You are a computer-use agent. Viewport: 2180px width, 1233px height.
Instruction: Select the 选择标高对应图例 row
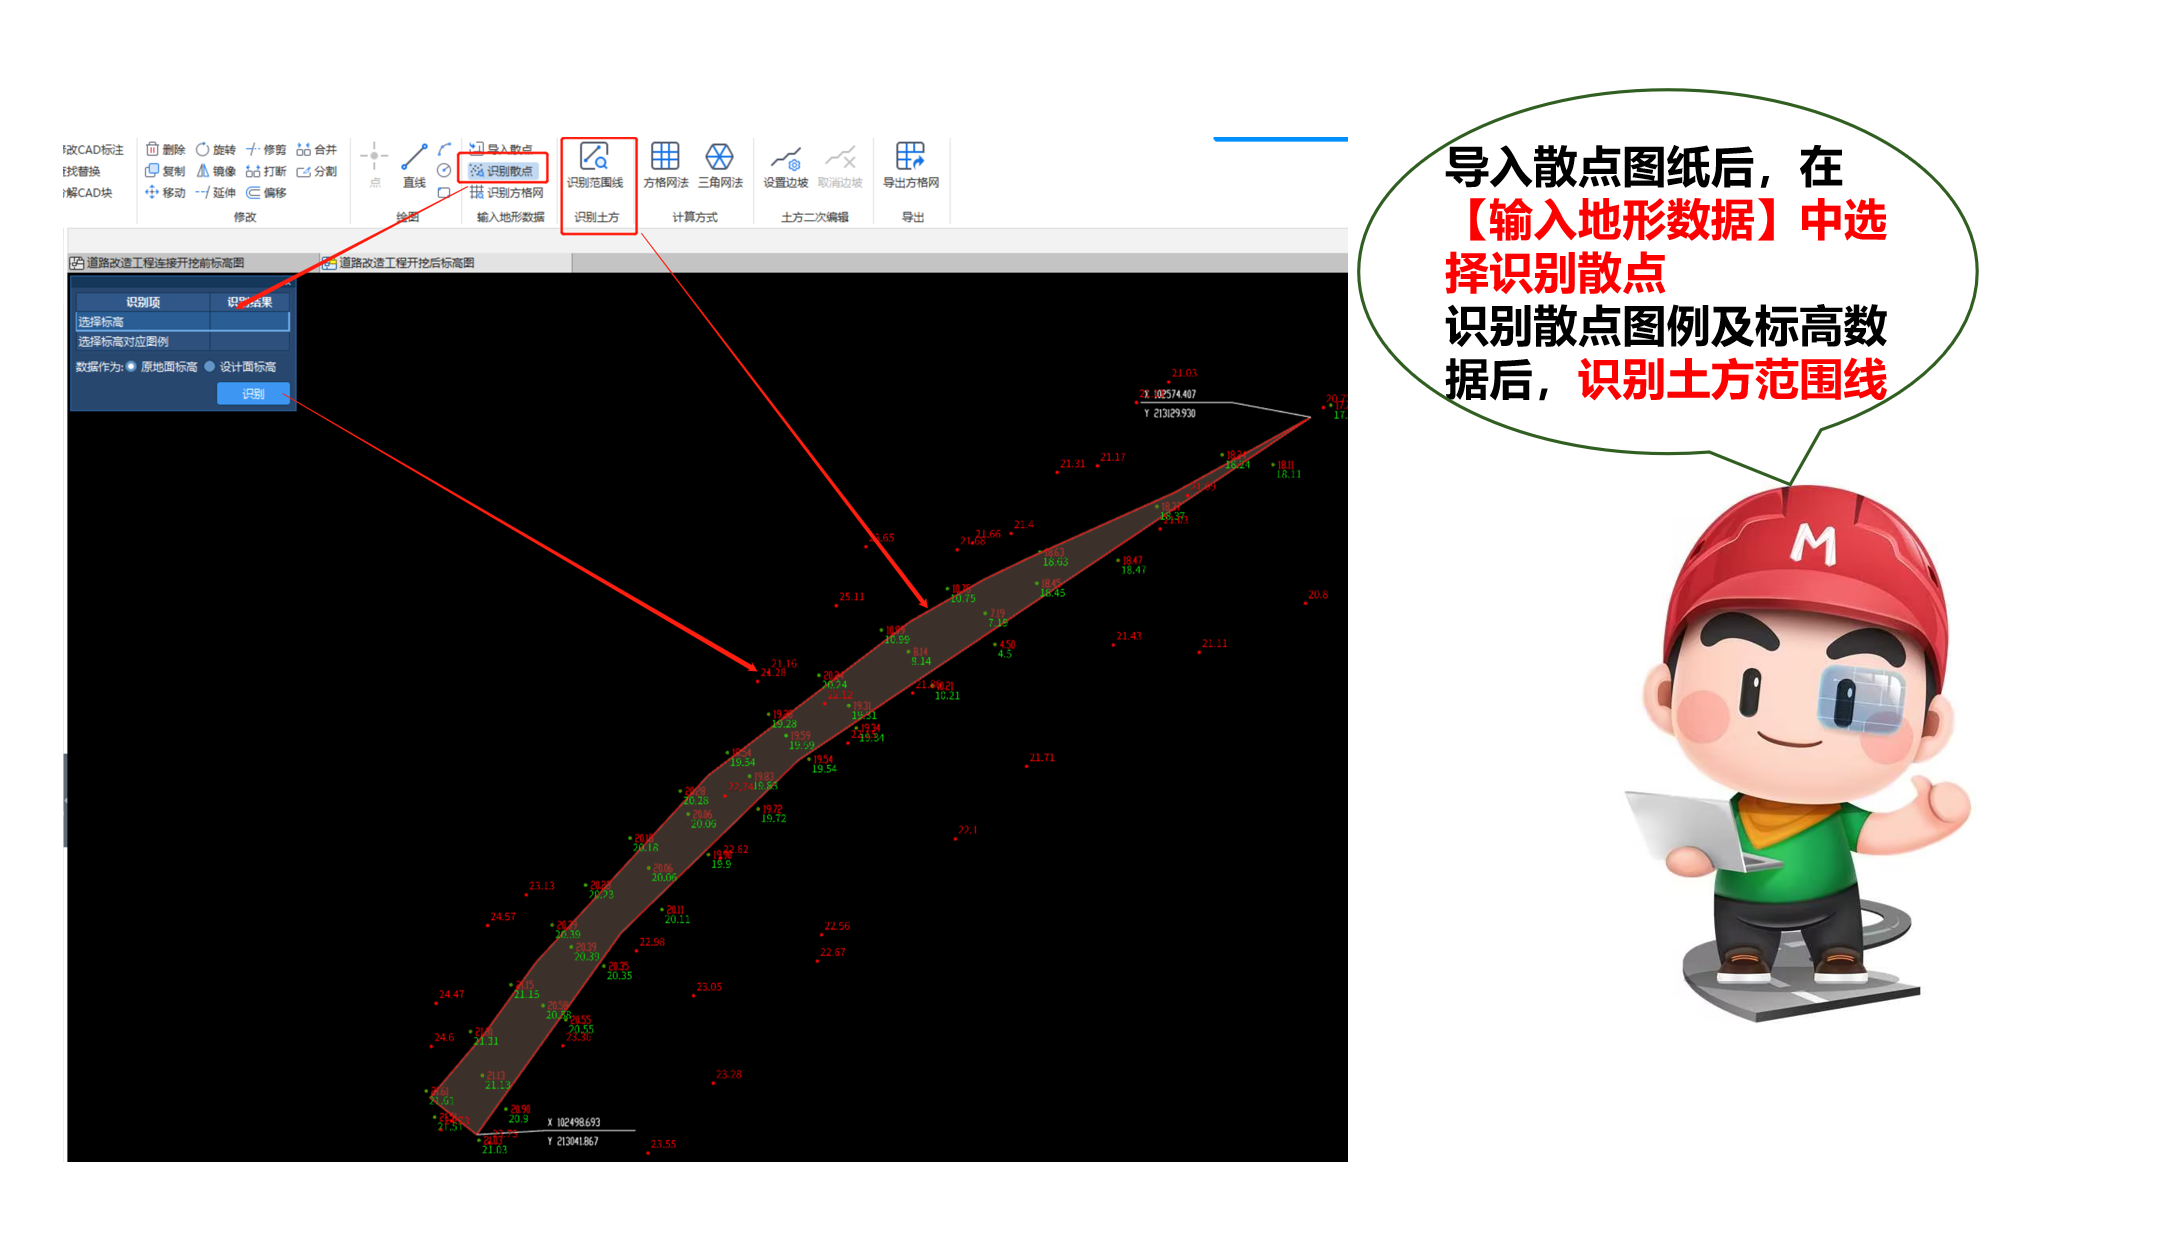[182, 341]
